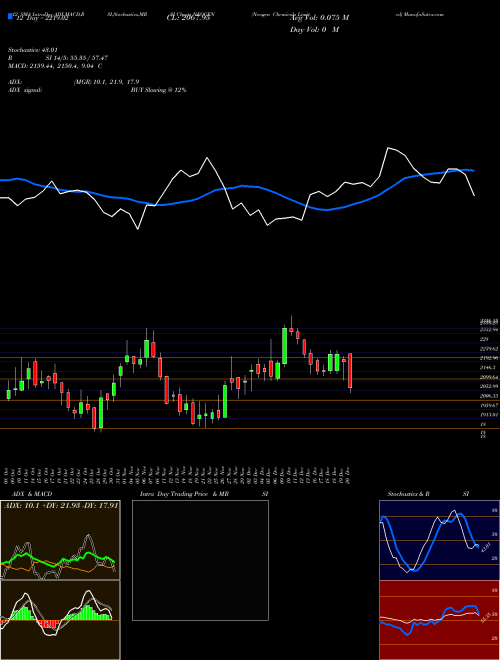Image resolution: width=500 pixels, height=660 pixels.
Task: Click the blue 12 Day SMA legend square
Action: pos(10,17)
